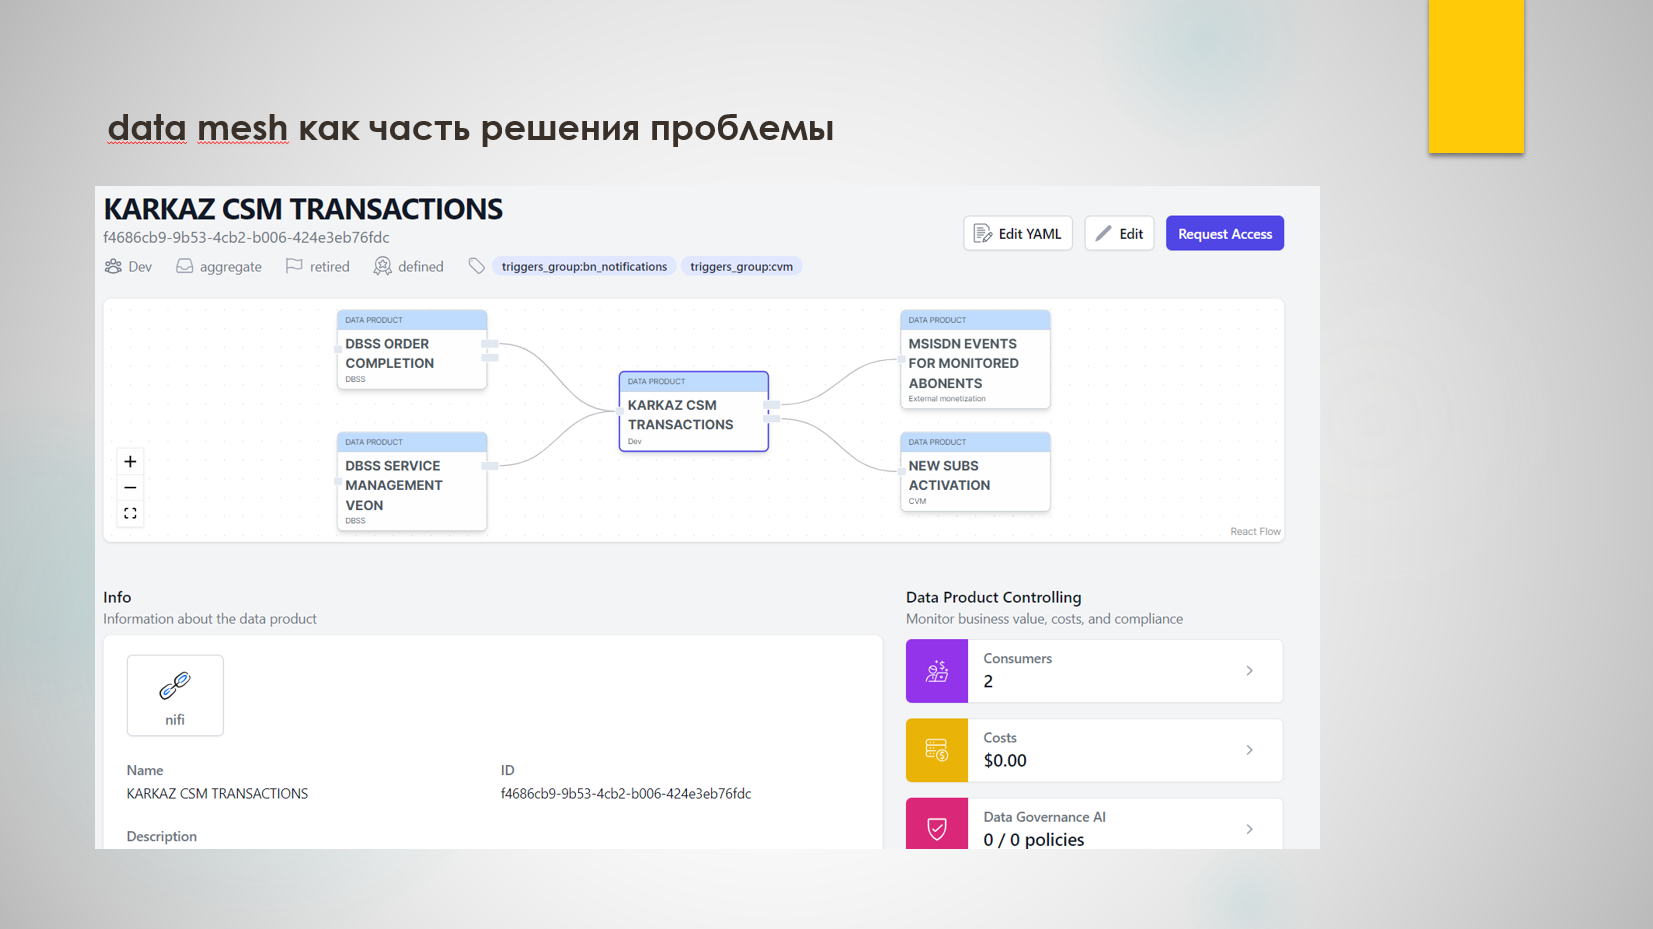1653x929 pixels.
Task: Click the tag icon before triggers labels
Action: point(477,266)
